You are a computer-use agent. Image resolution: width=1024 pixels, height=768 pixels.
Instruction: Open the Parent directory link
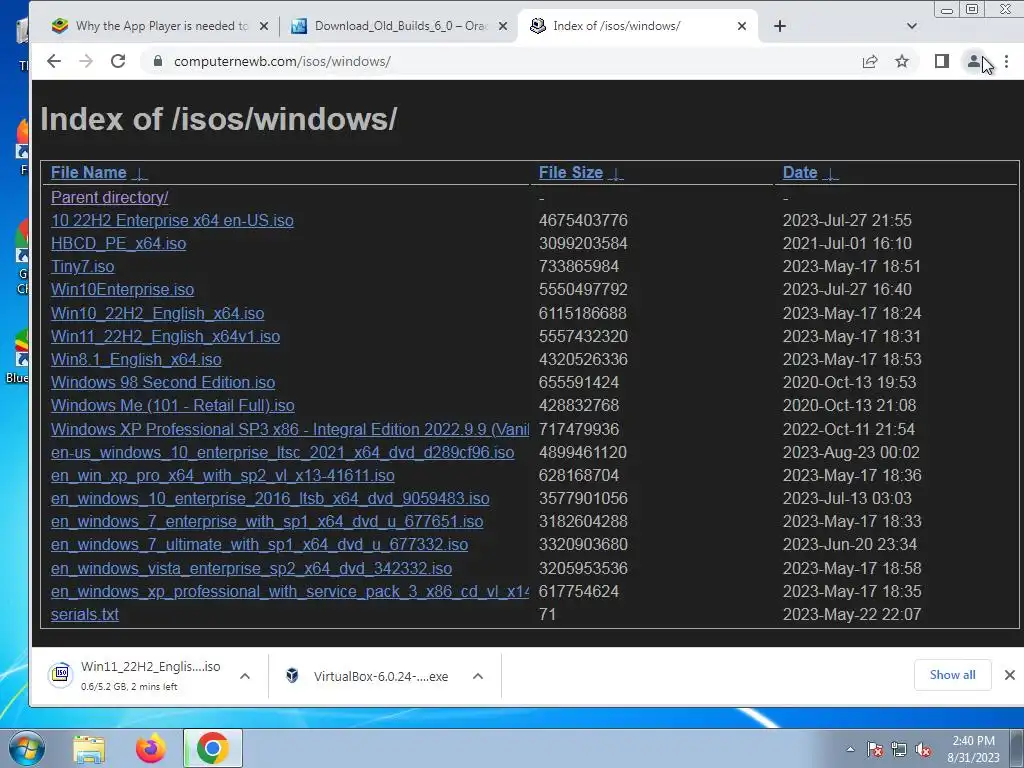pos(110,197)
